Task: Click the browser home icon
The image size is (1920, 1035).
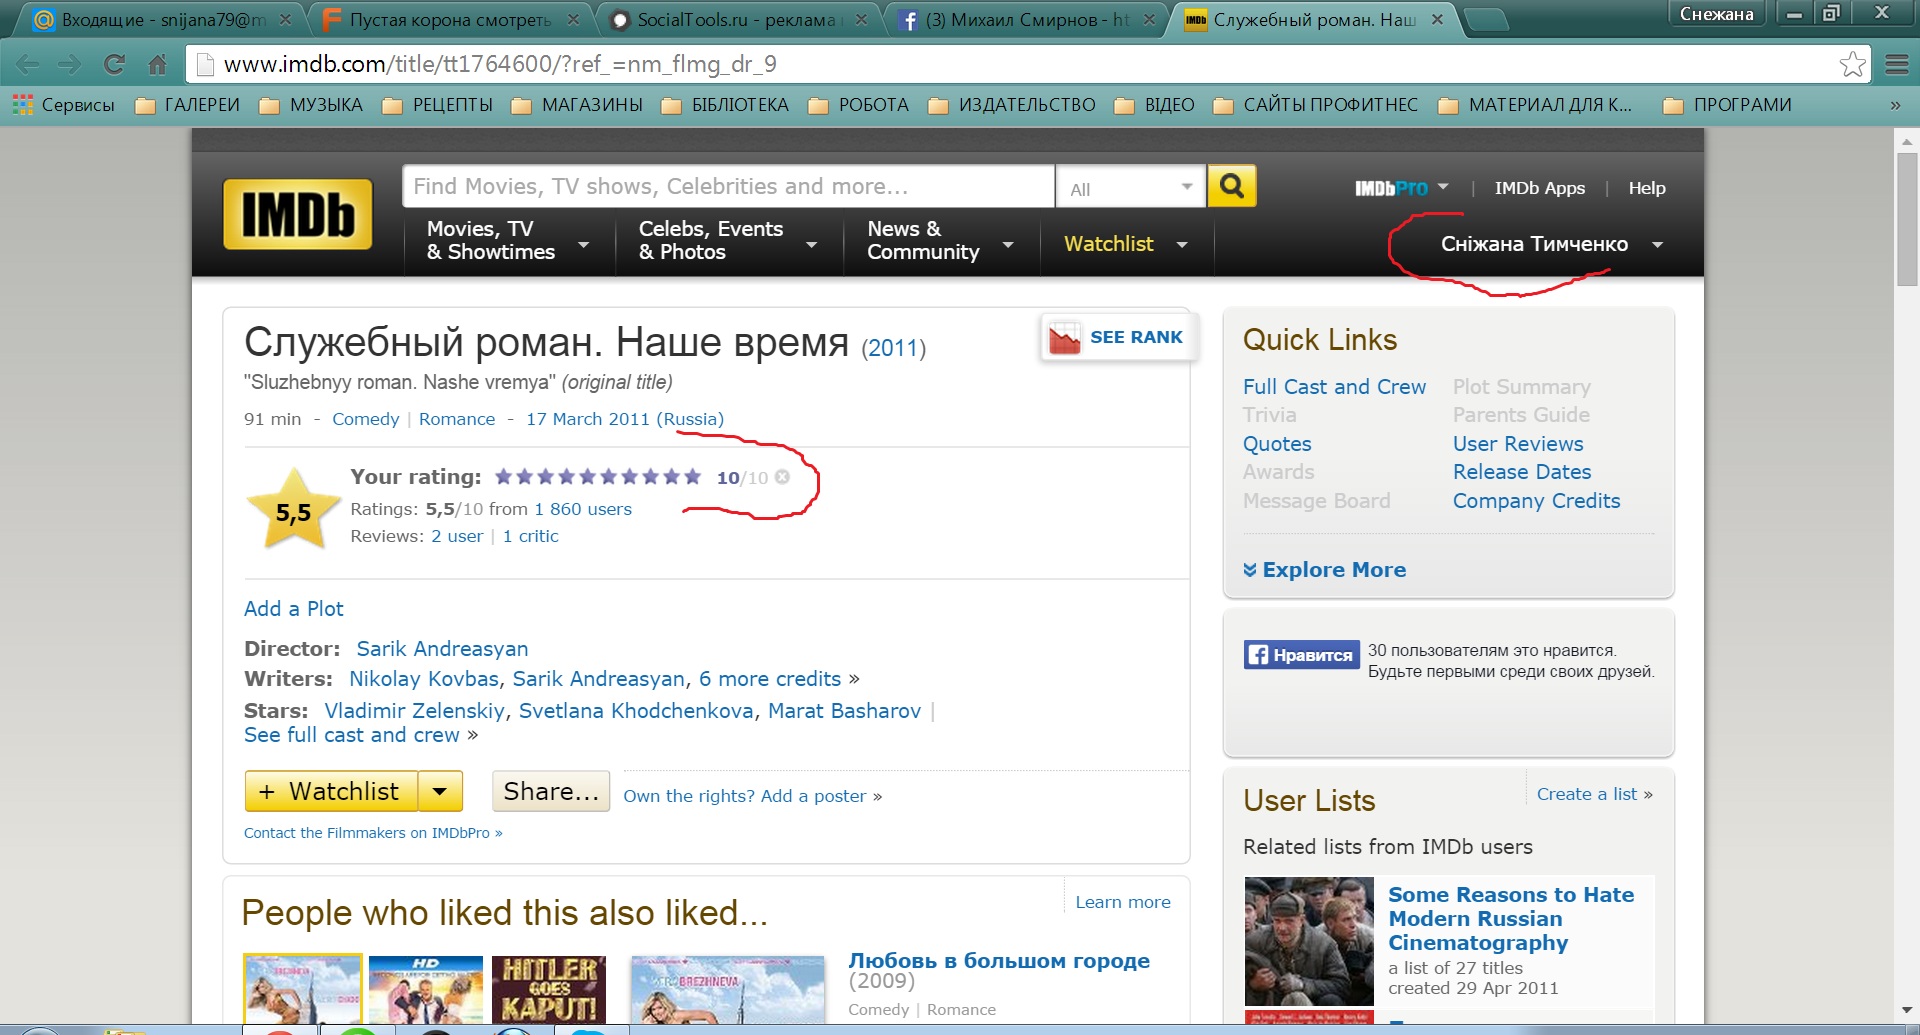Action: [157, 65]
